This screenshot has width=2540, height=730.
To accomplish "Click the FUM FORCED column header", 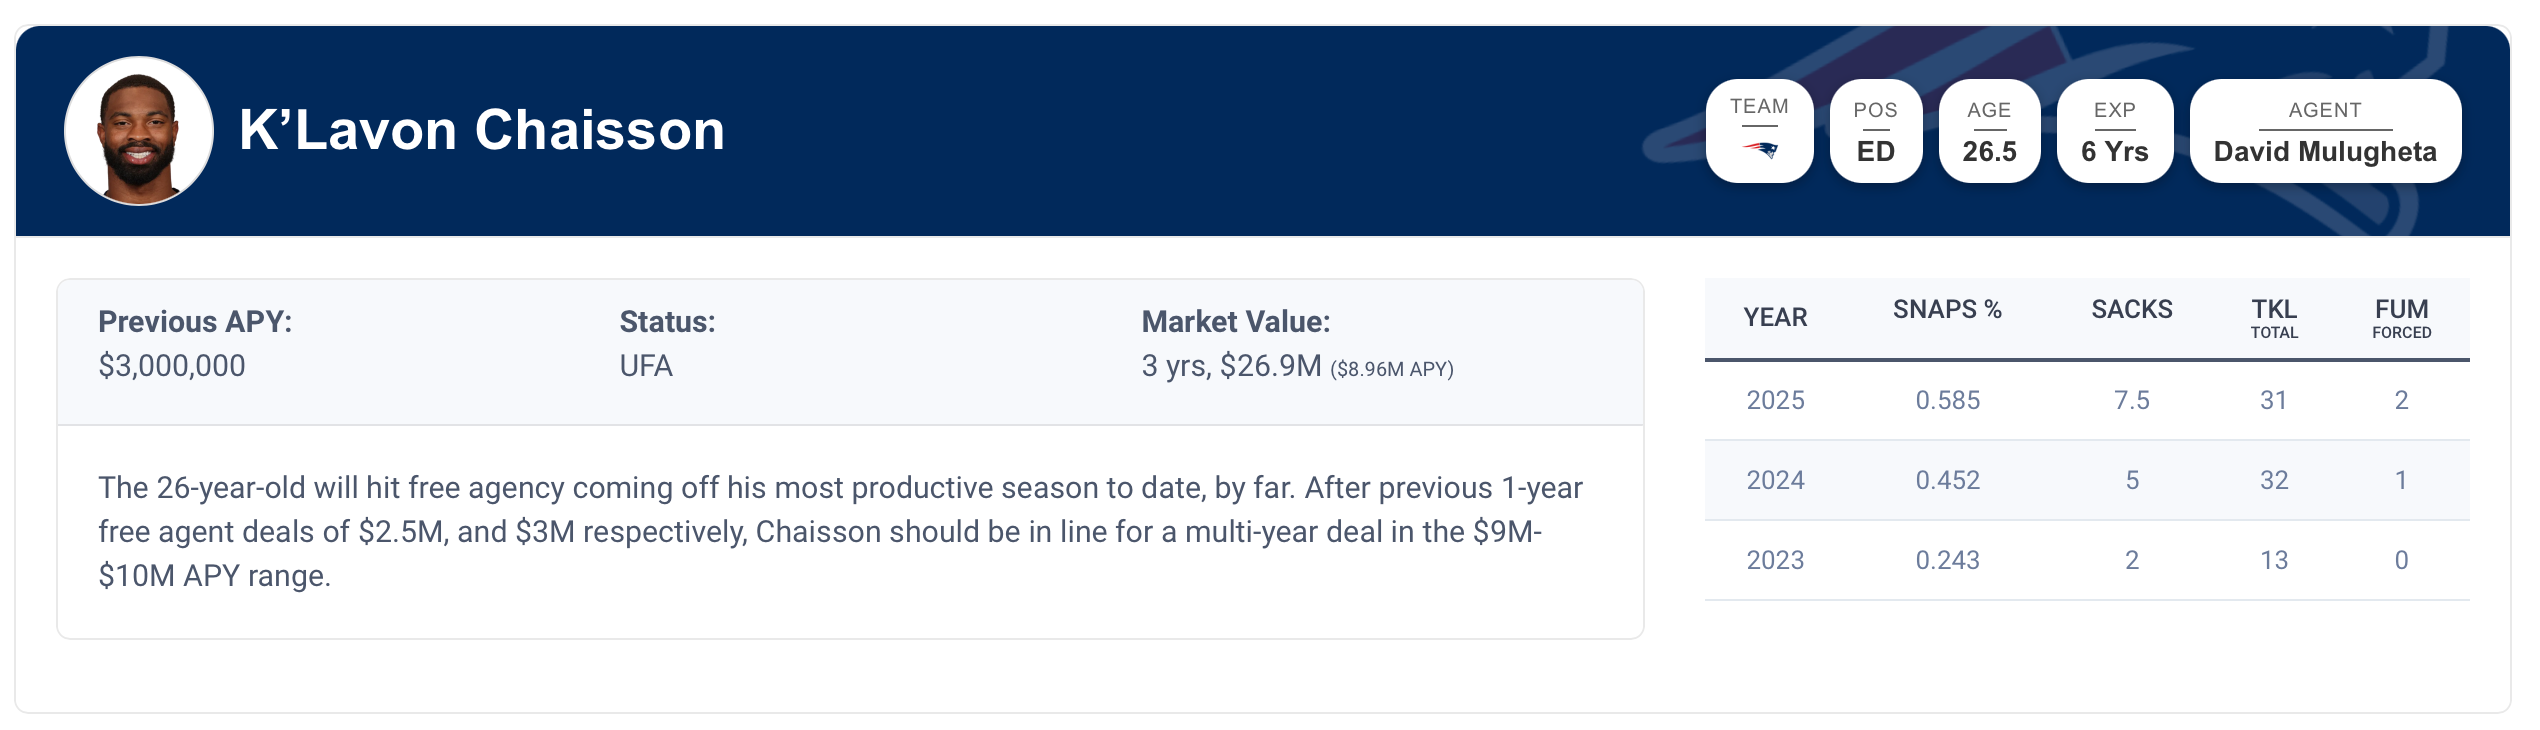I will point(2401,318).
